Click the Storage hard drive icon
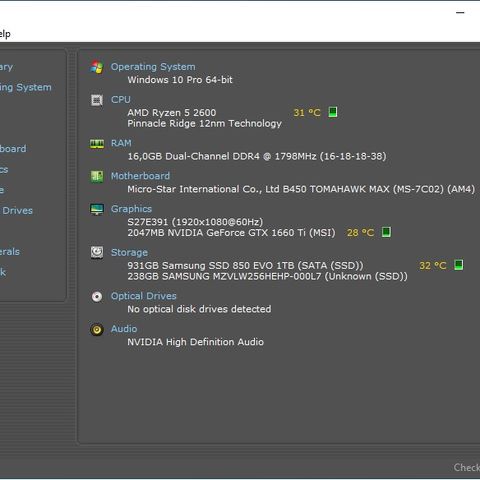480x480 pixels. pyautogui.click(x=97, y=253)
